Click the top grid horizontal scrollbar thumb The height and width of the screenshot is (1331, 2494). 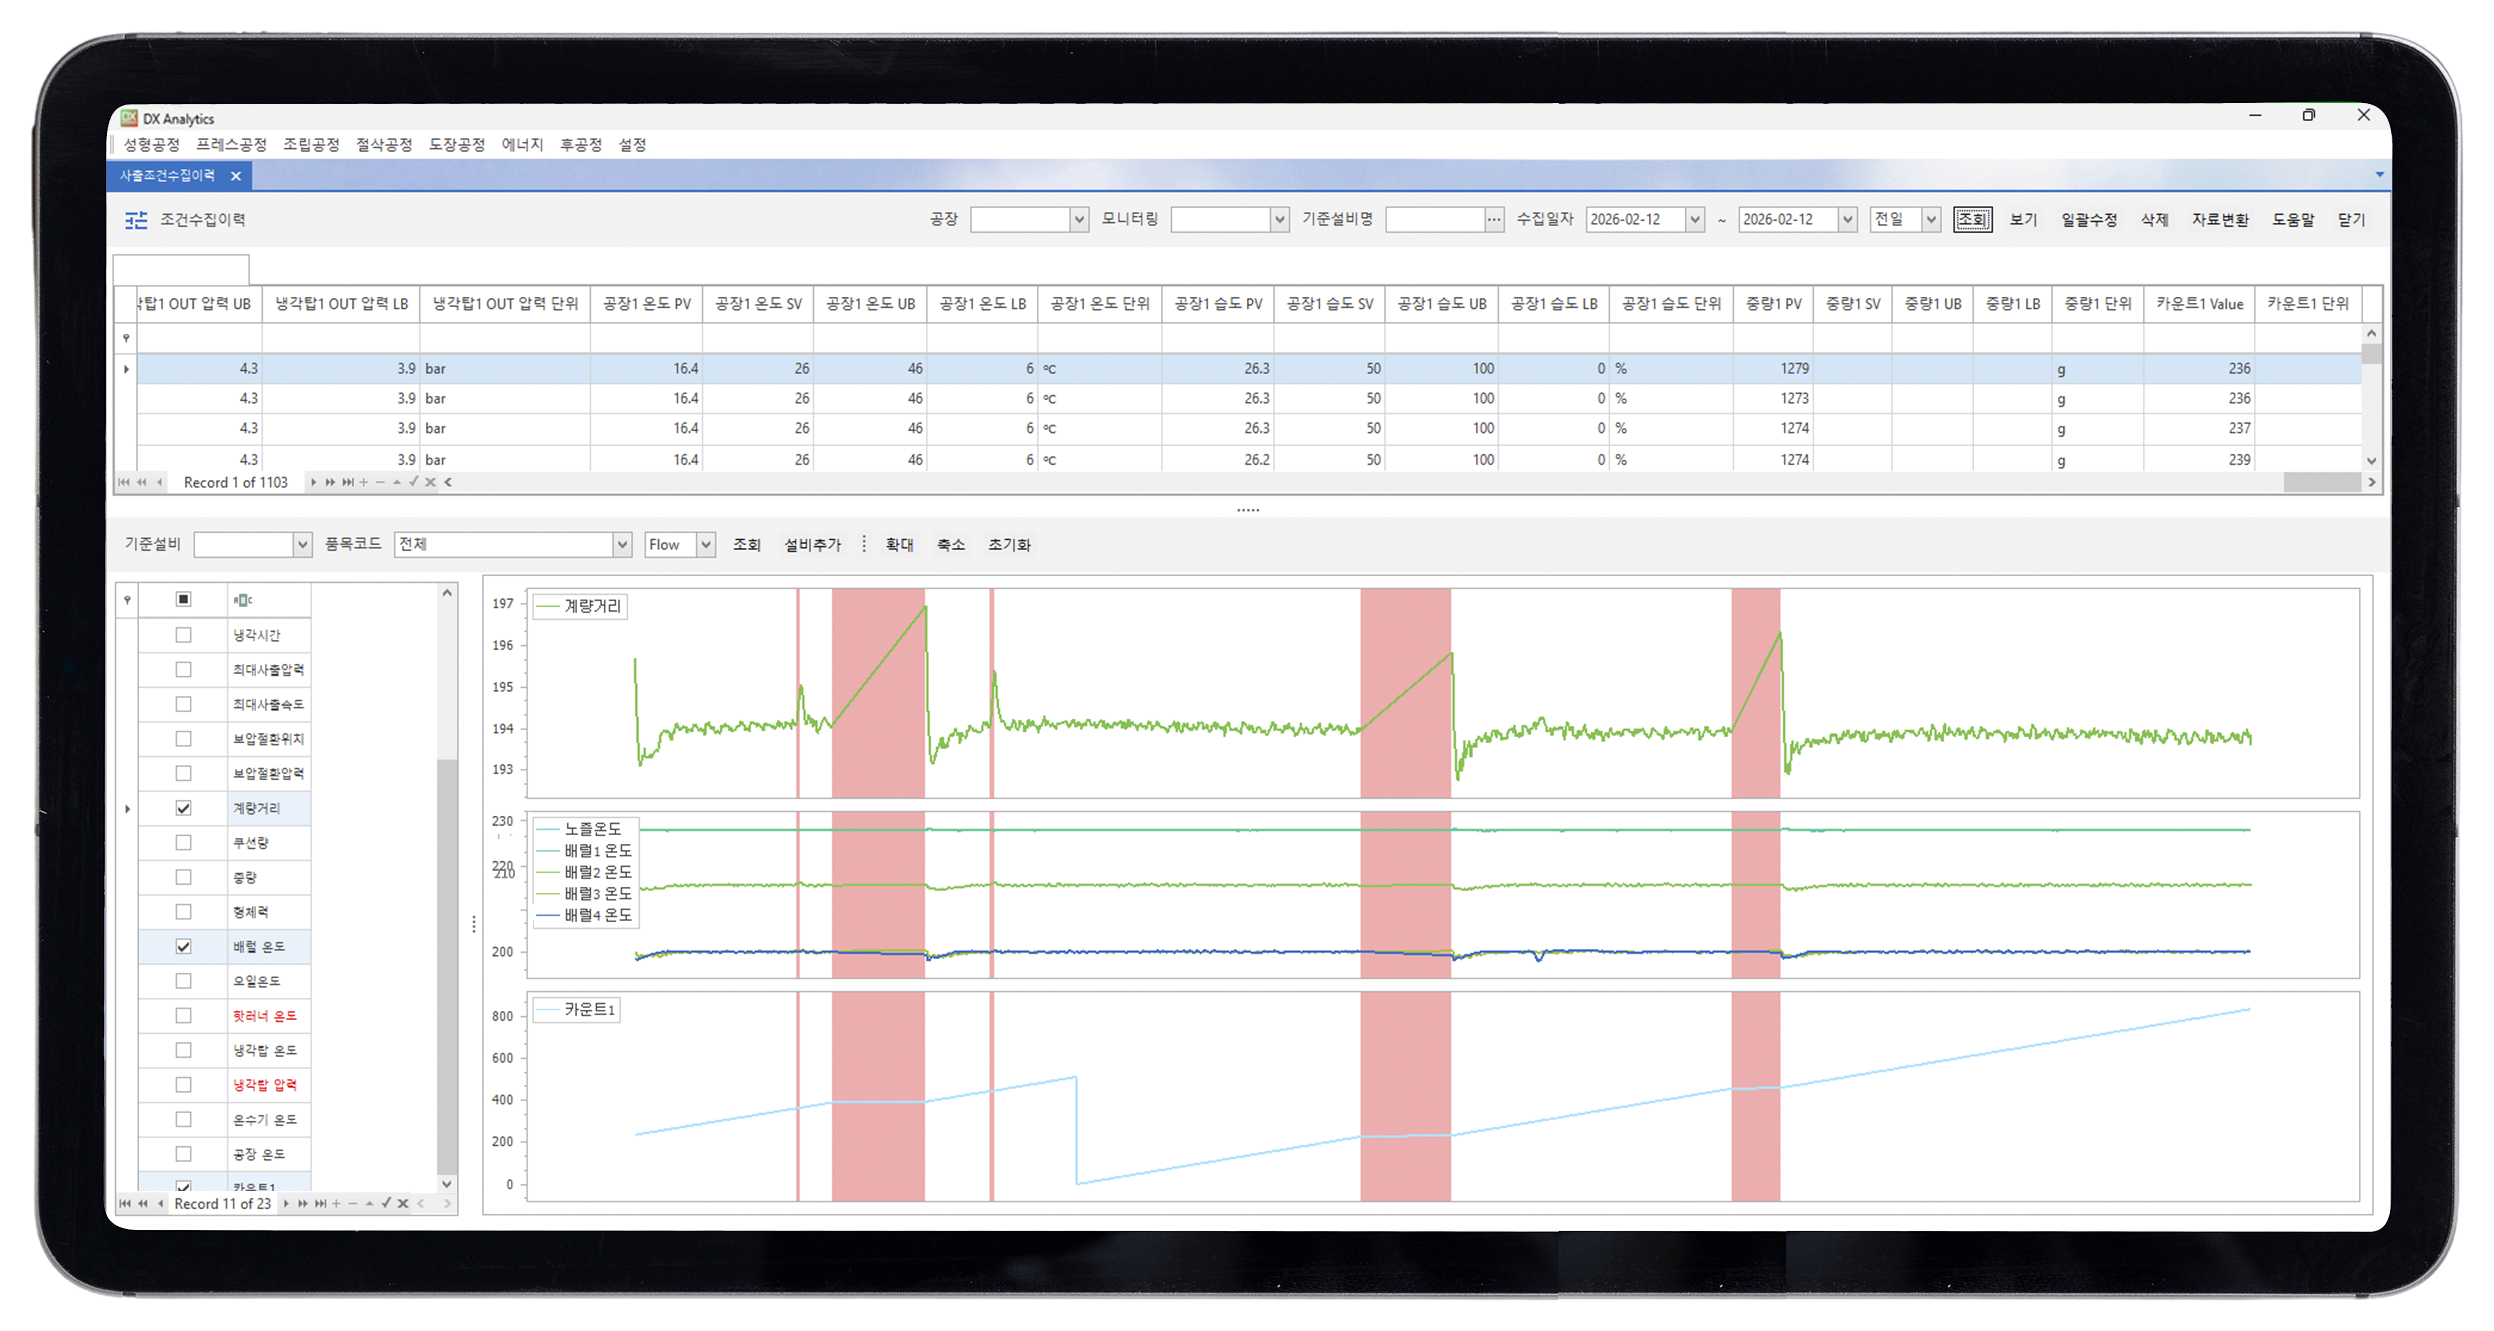(2321, 482)
